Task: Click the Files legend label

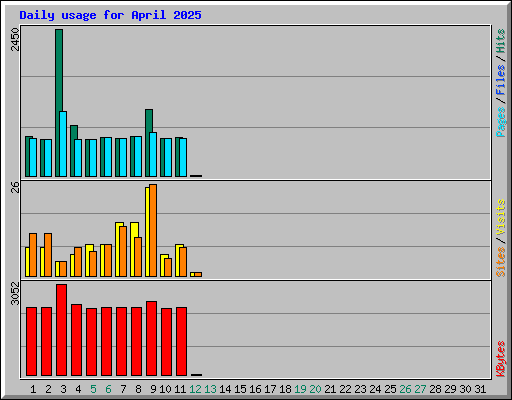Action: tap(501, 80)
